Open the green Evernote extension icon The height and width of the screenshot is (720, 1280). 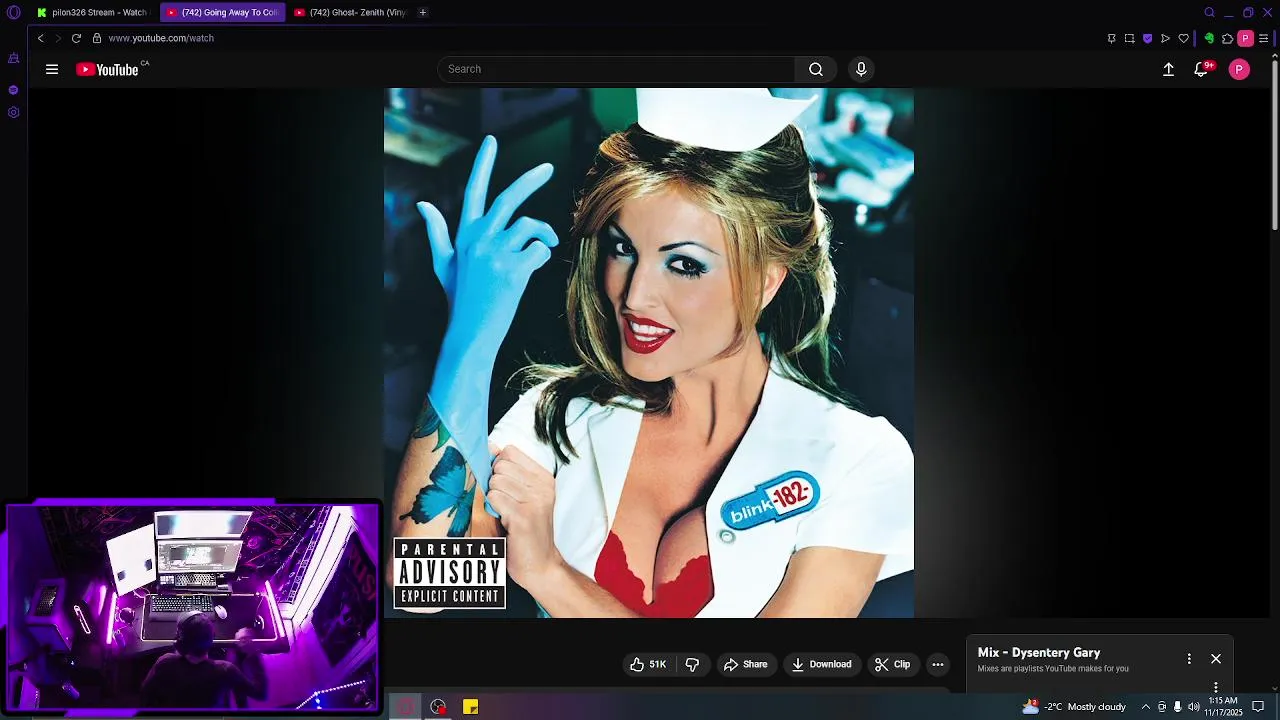[1209, 38]
